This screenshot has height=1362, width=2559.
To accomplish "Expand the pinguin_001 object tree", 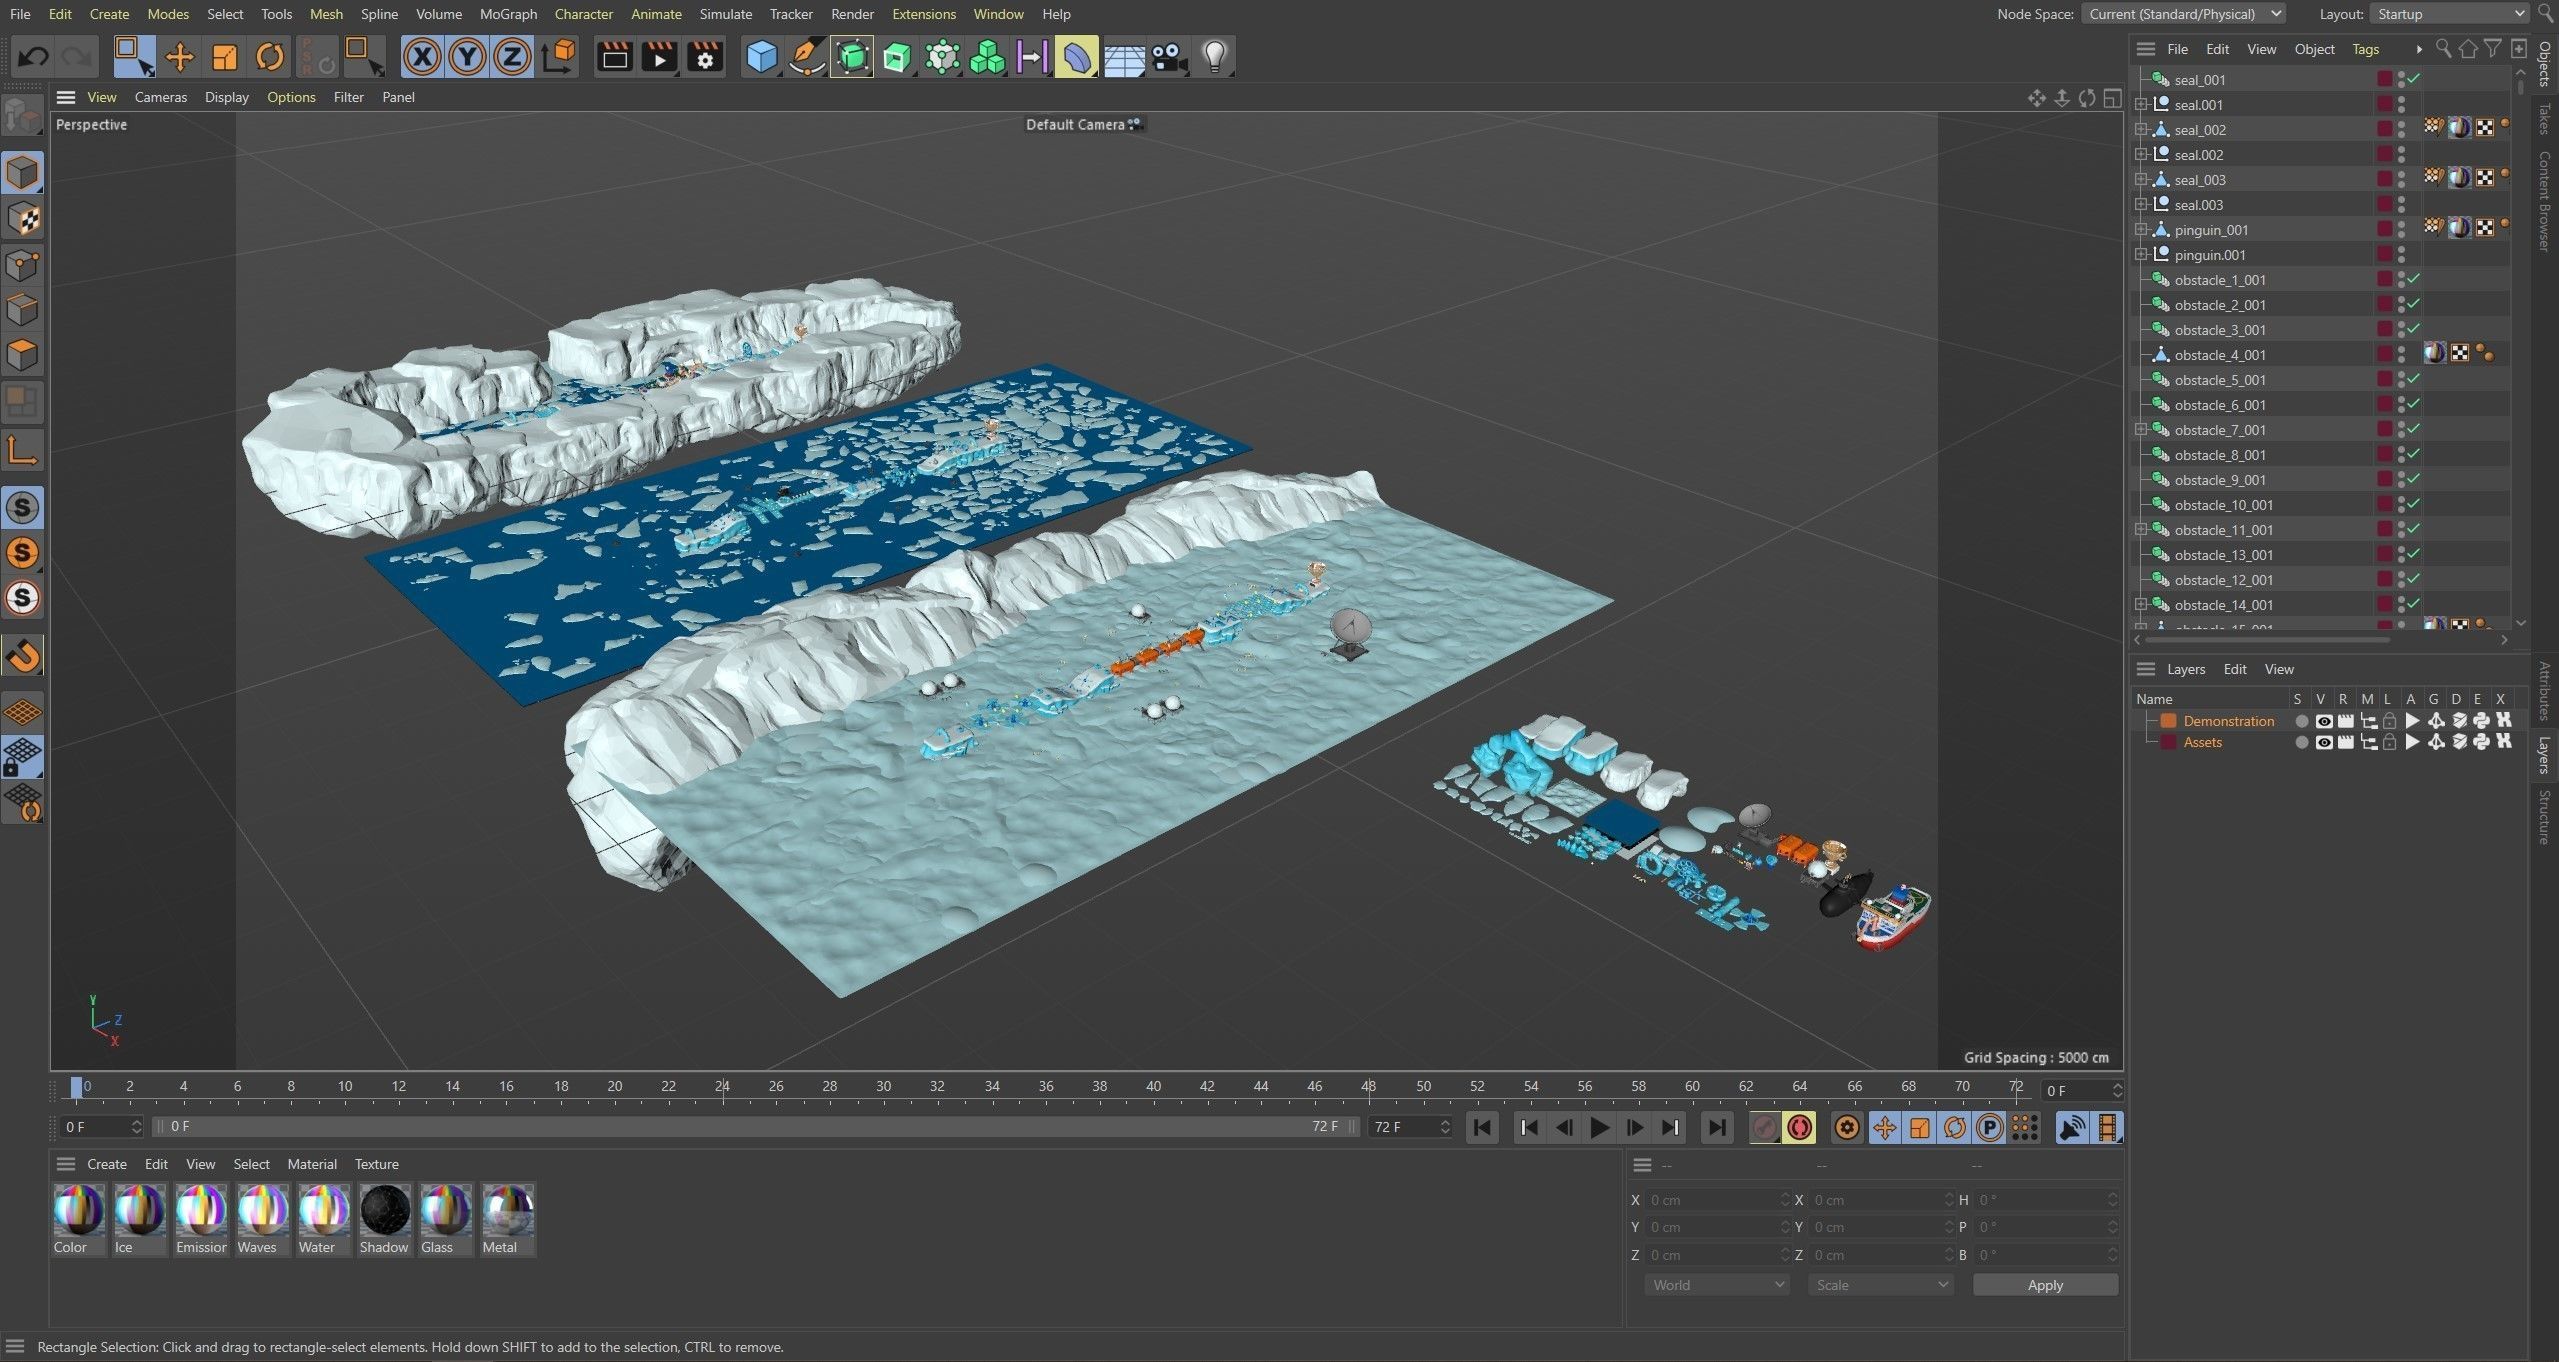I will [x=2141, y=229].
